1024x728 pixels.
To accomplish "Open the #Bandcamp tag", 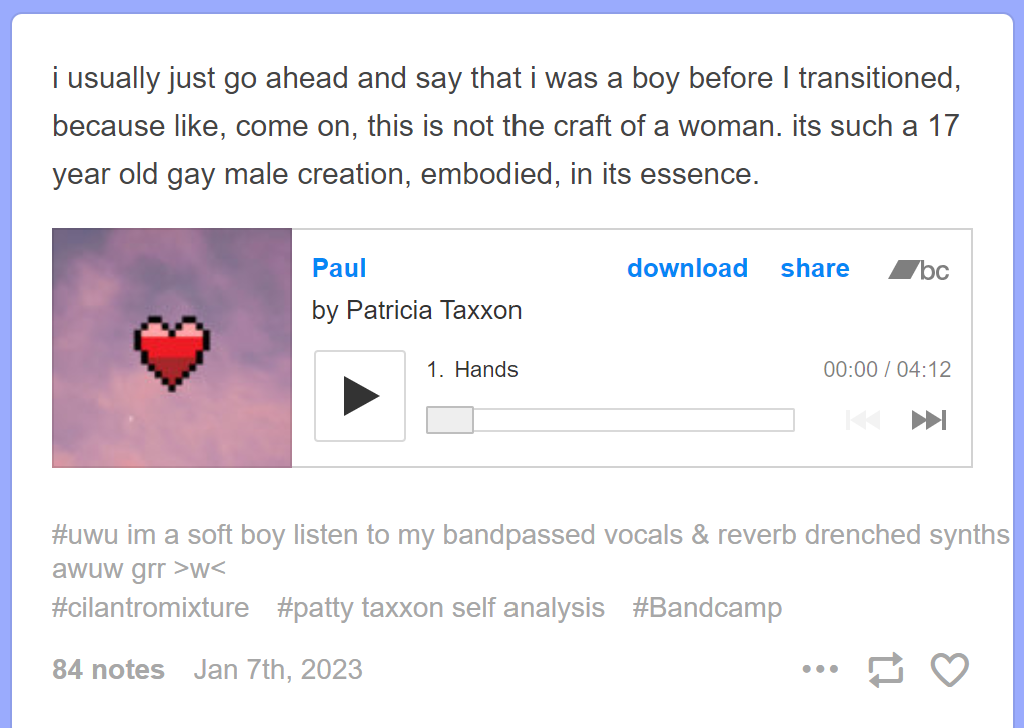I will coord(707,608).
